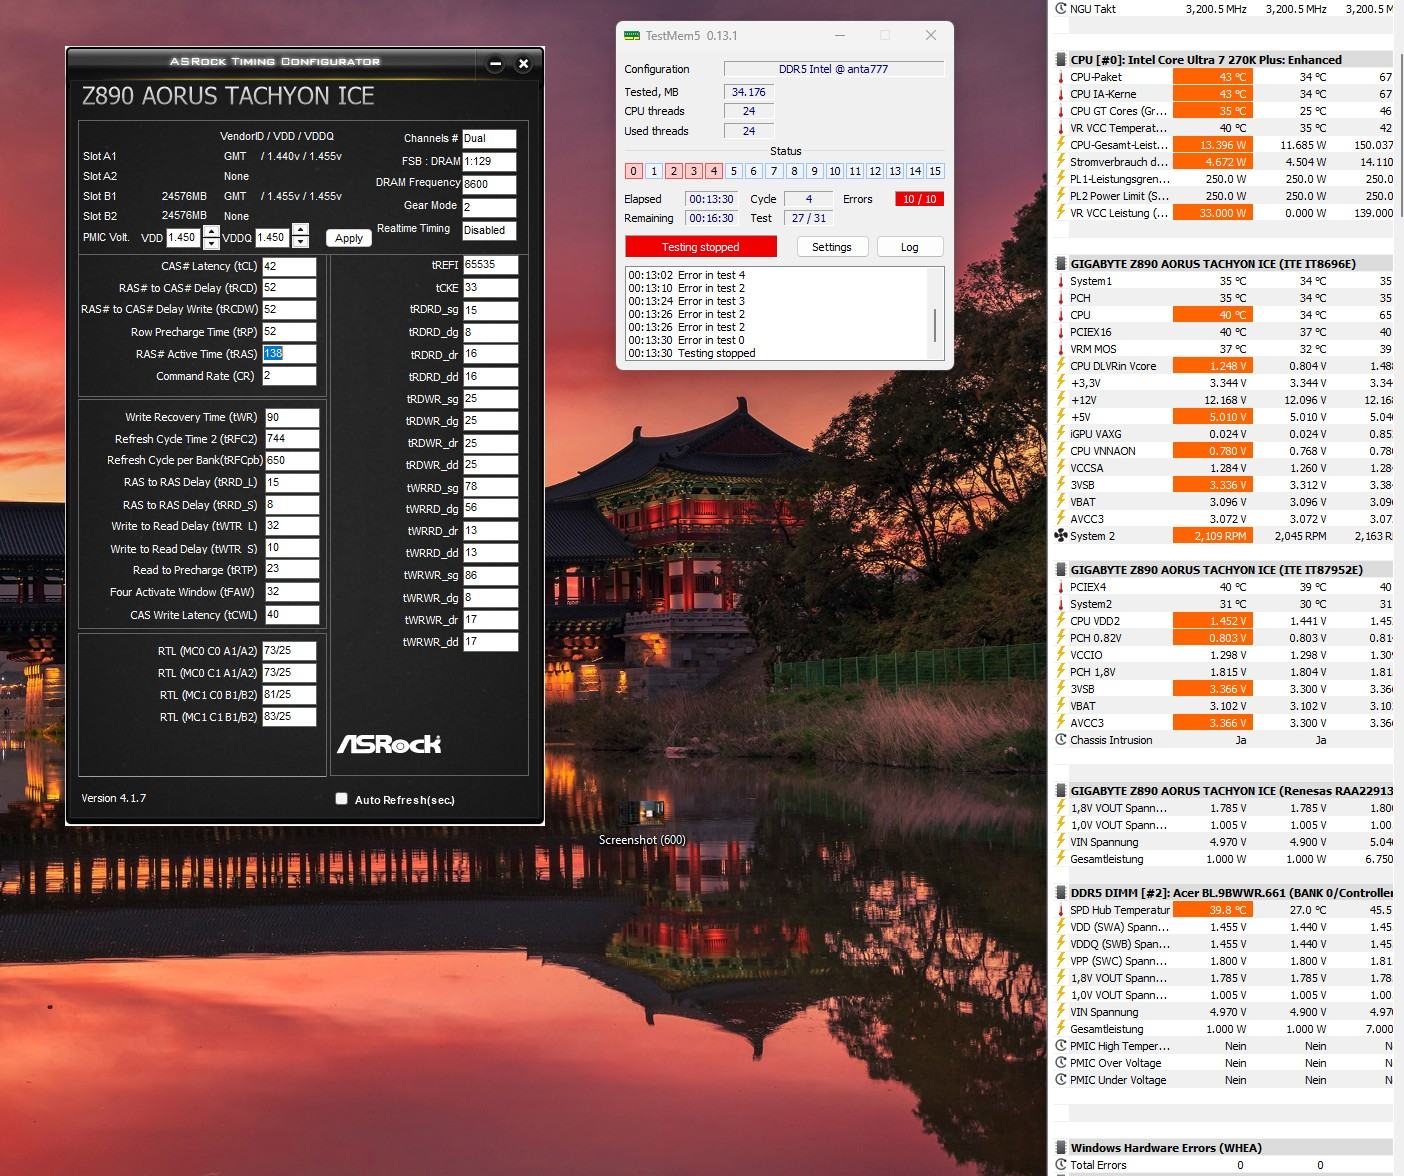Increase PMIC VDDQ voltage with up arrow
1404x1176 pixels.
tap(300, 232)
